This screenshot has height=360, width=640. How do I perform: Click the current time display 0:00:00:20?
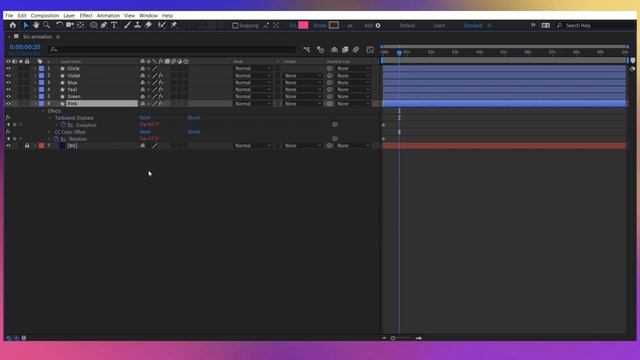[x=25, y=47]
